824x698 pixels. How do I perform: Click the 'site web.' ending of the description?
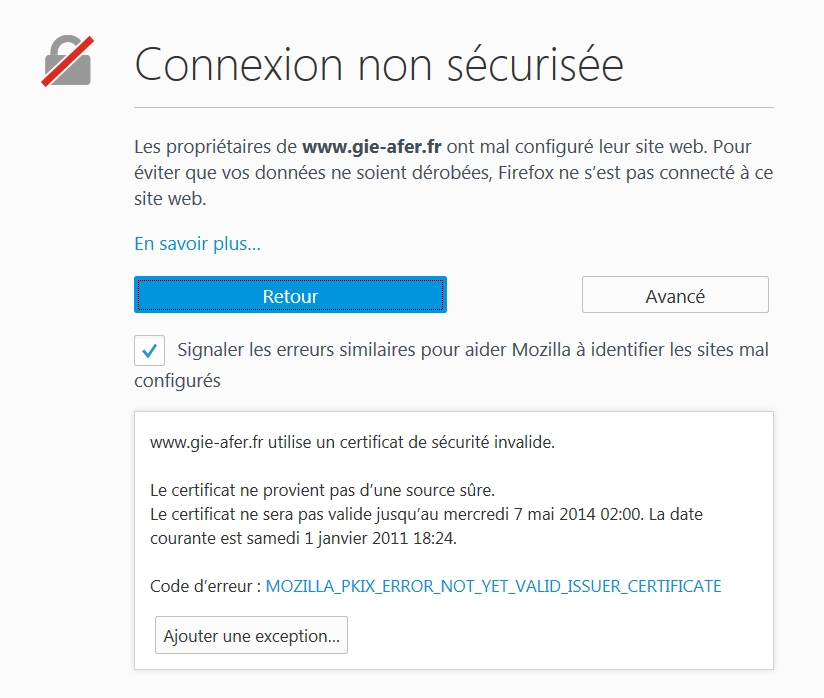point(170,199)
